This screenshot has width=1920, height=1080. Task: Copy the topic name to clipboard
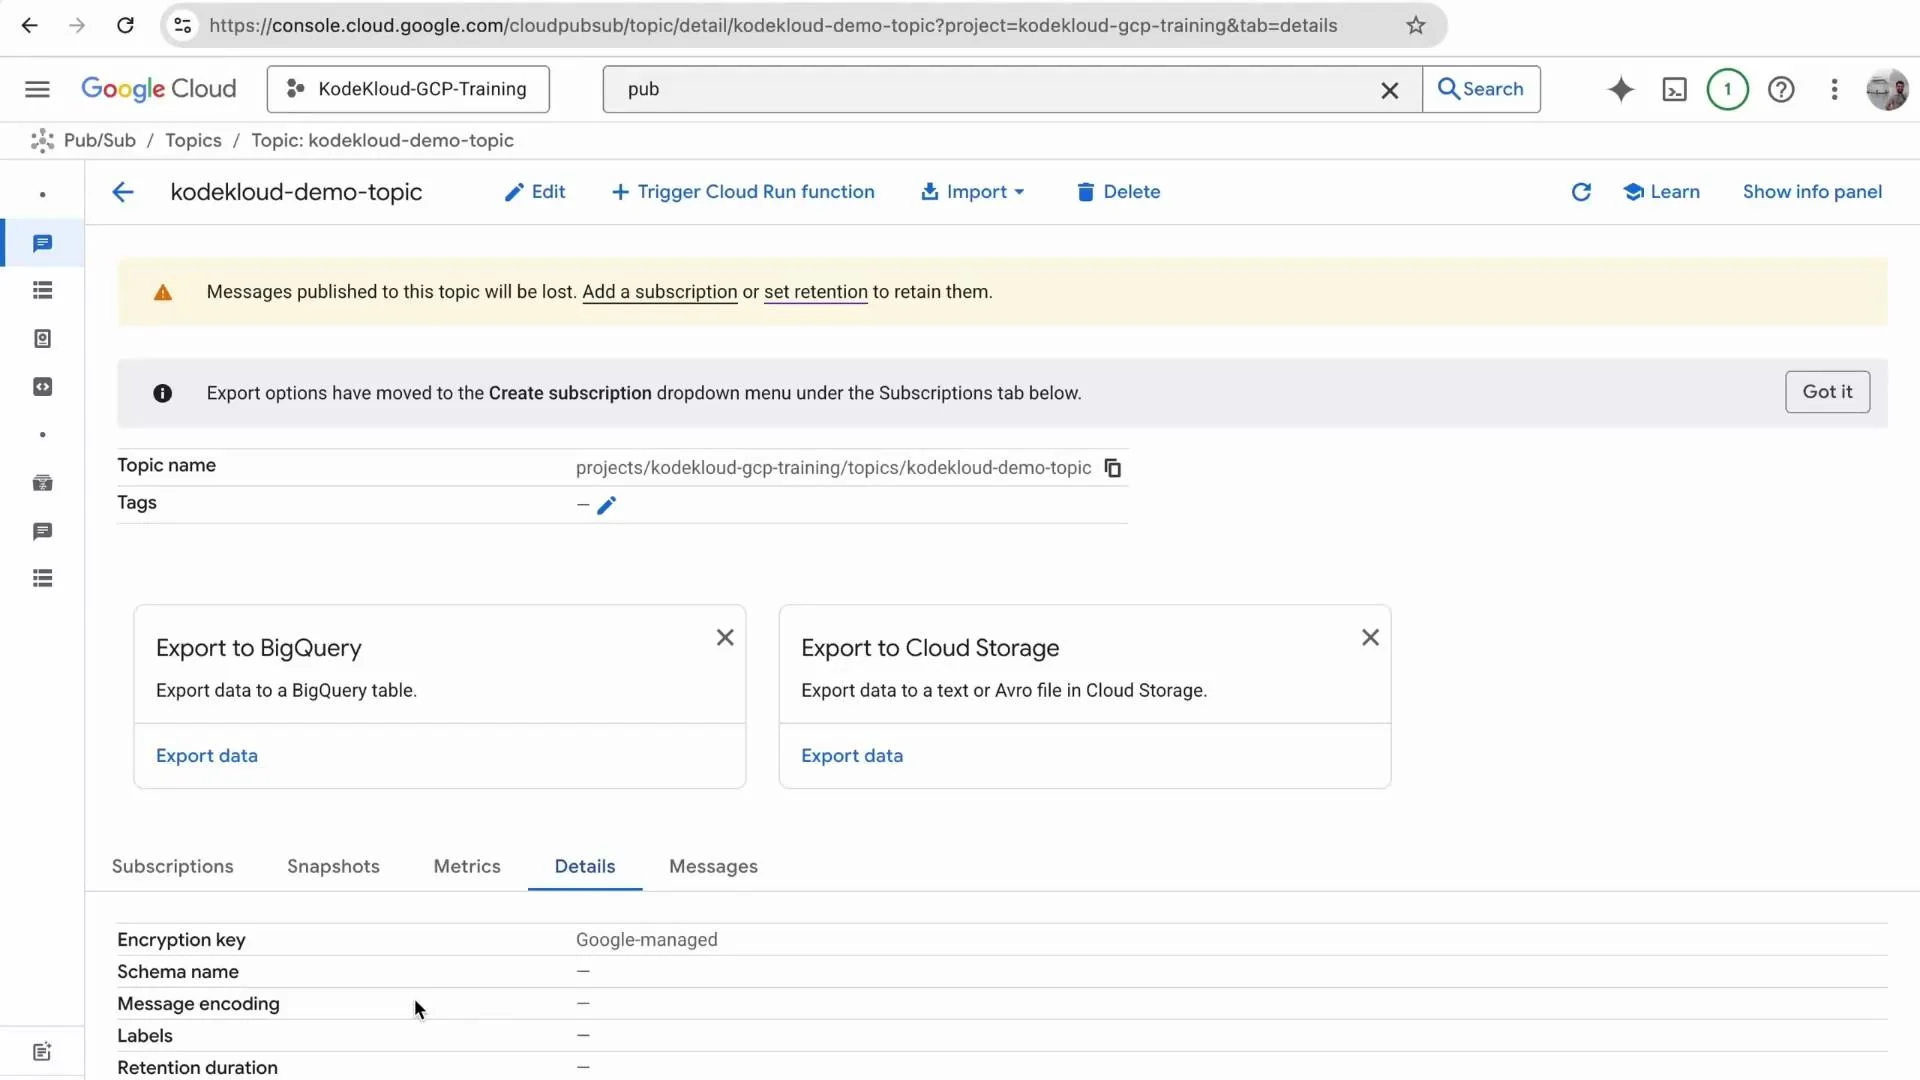click(x=1112, y=468)
